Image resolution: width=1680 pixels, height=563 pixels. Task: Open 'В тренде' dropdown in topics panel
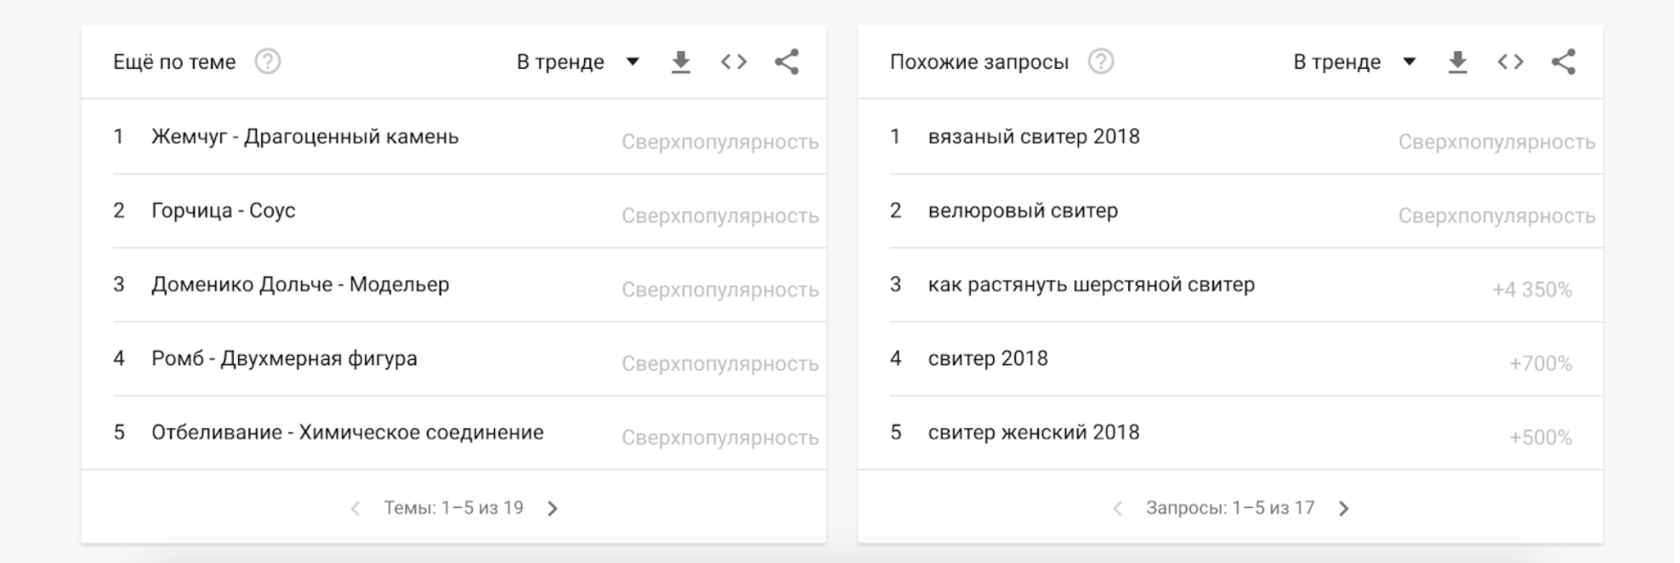pos(577,62)
